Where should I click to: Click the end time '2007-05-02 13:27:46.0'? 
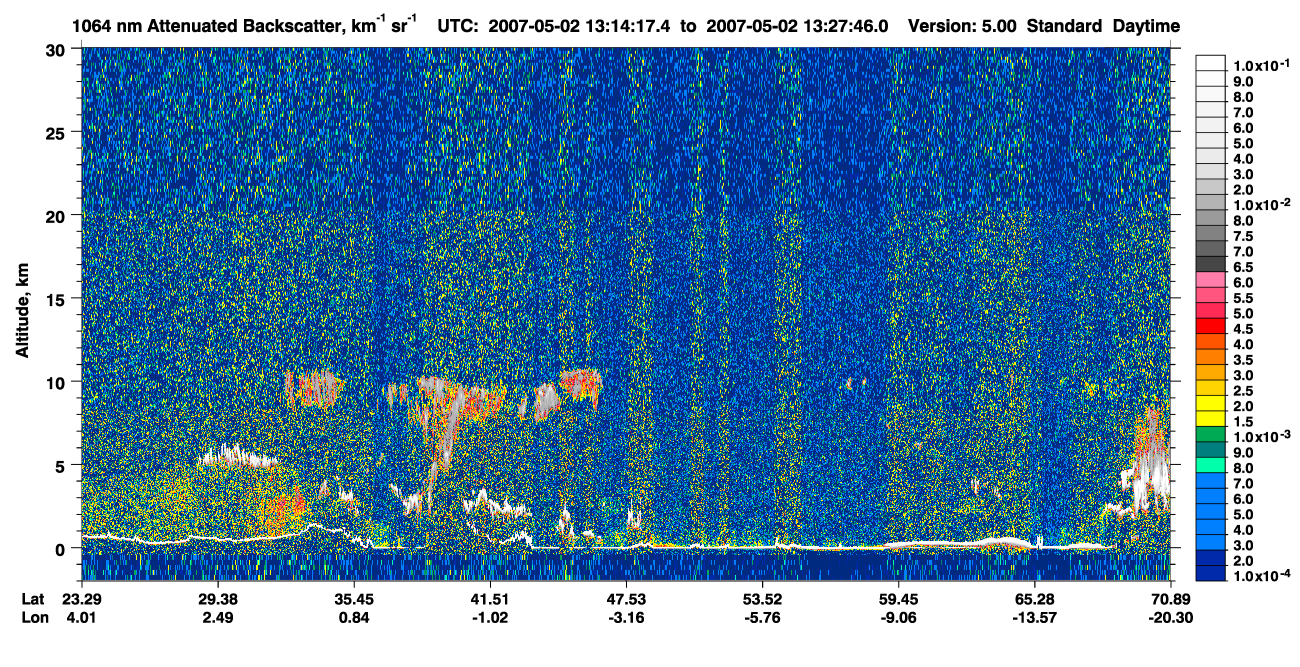(x=797, y=25)
